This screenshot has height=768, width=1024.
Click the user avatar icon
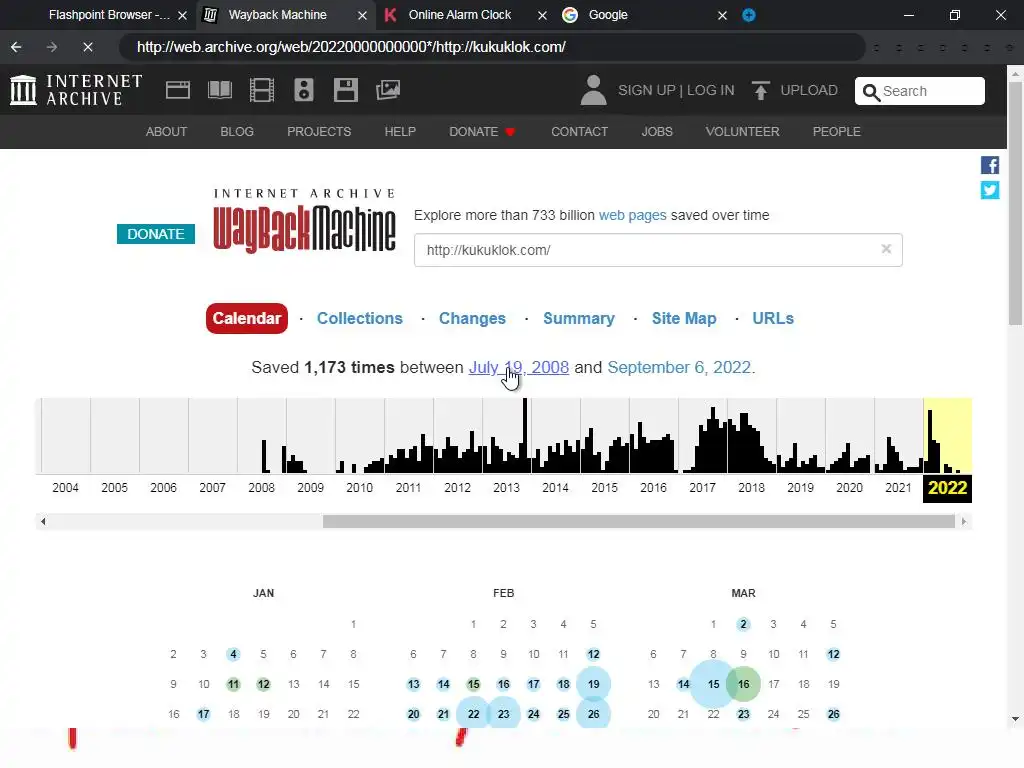pos(593,90)
